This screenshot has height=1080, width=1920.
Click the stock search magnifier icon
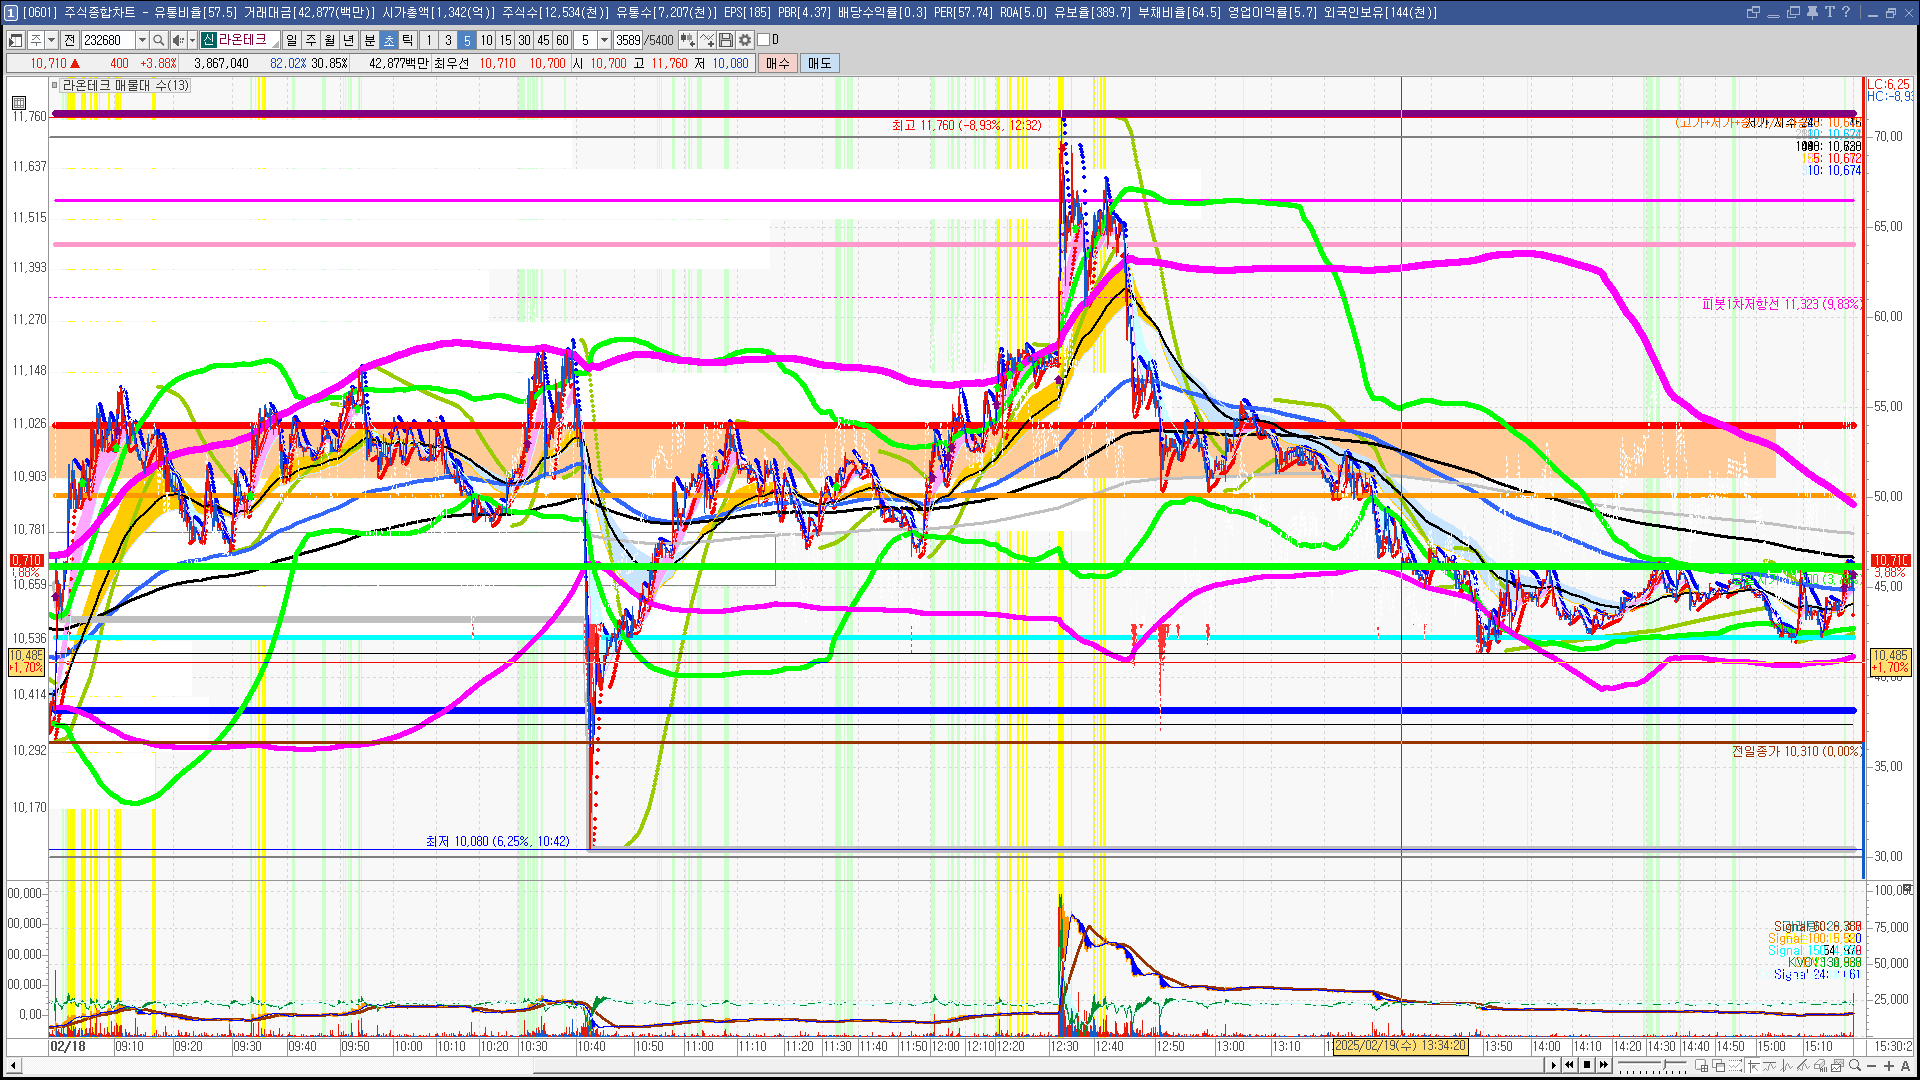click(x=158, y=40)
